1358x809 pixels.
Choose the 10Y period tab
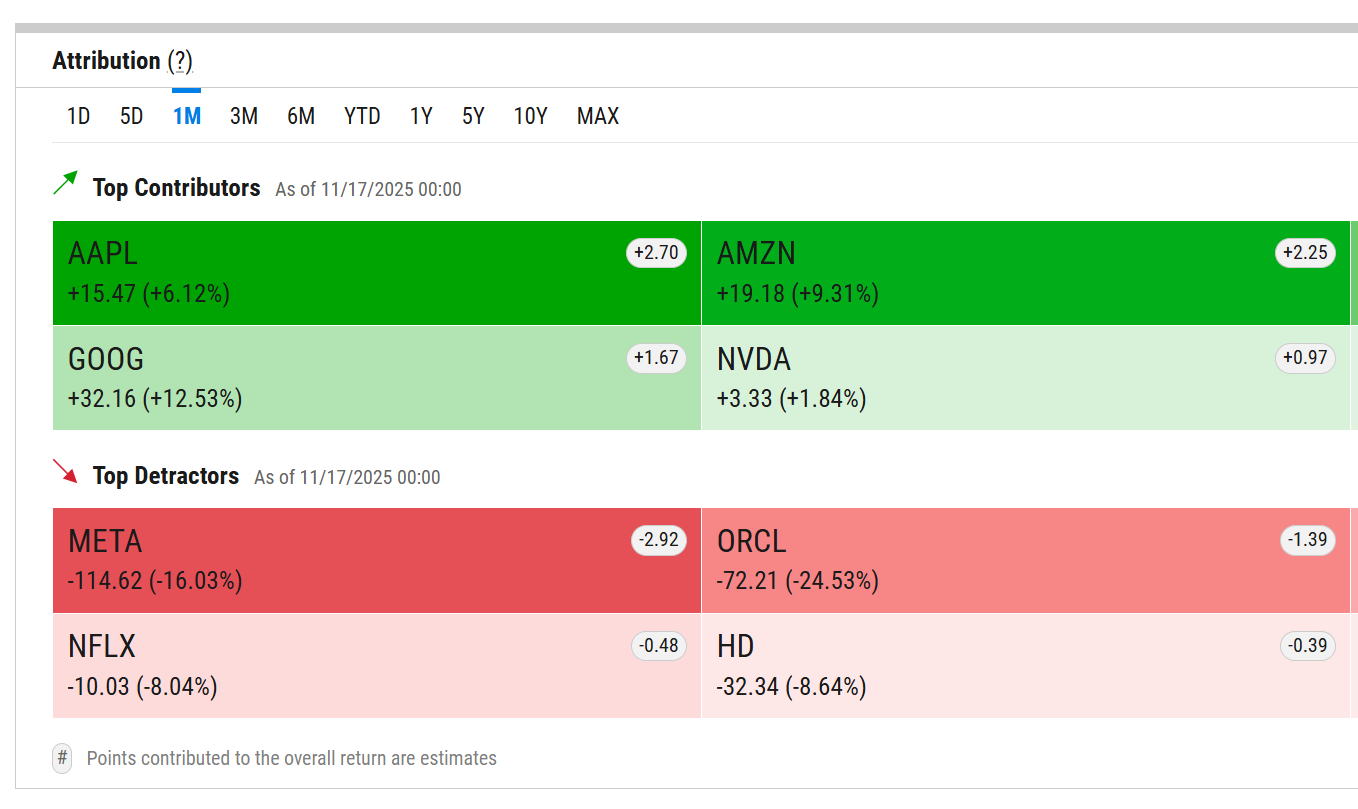(530, 116)
